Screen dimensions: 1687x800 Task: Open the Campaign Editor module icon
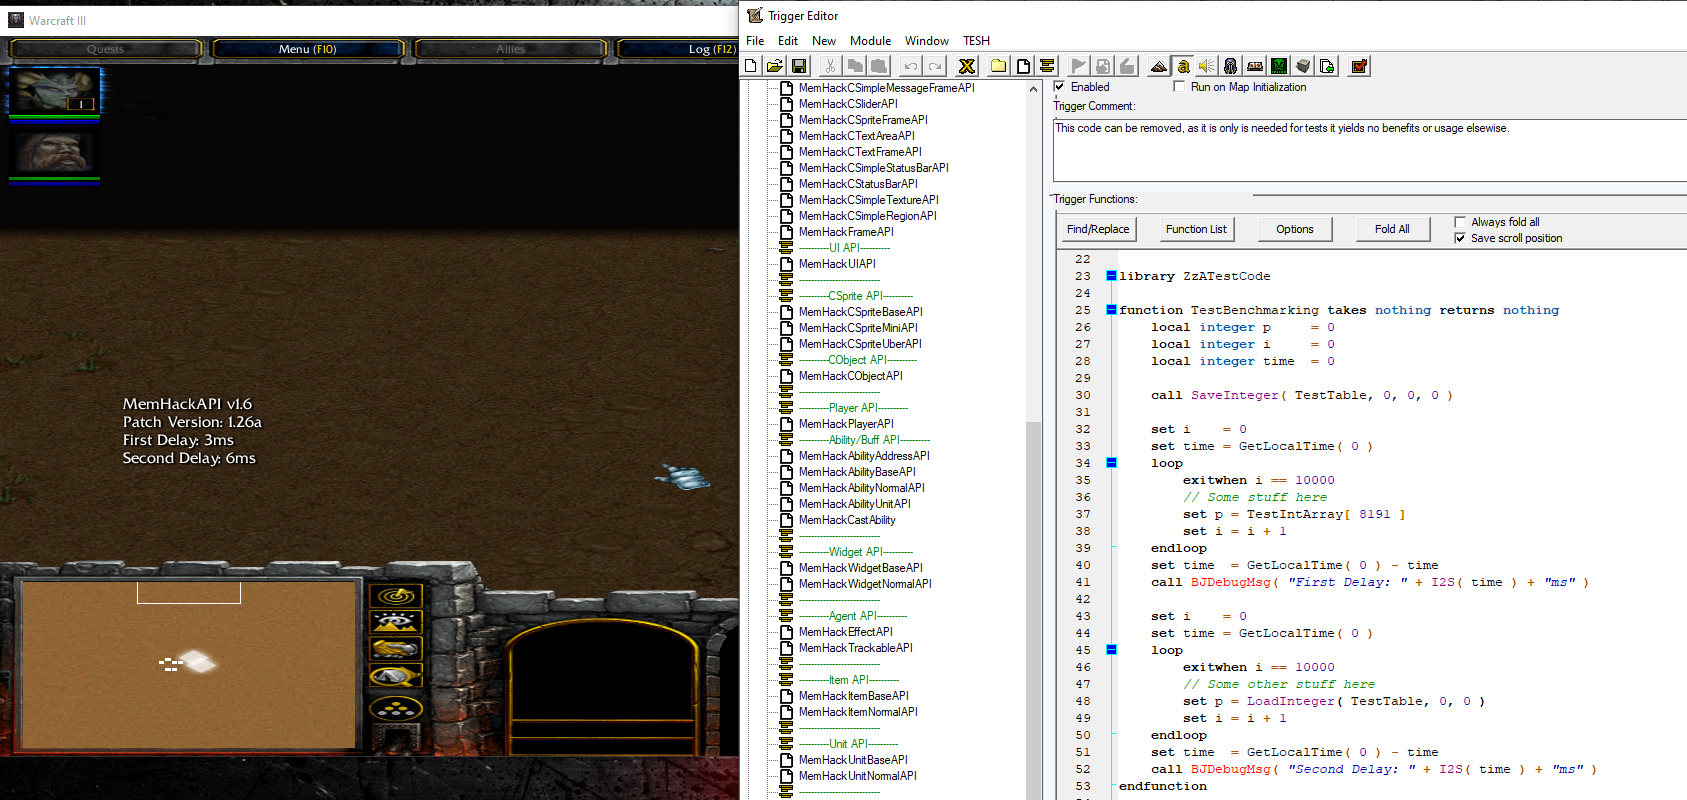pyautogui.click(x=1255, y=66)
